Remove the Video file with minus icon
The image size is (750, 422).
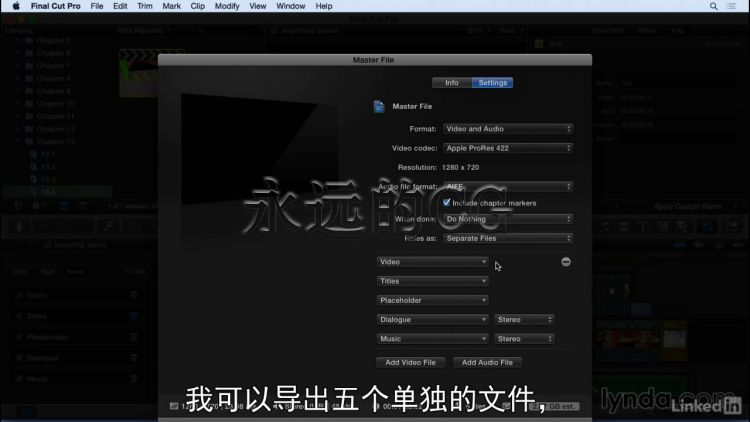tap(566, 262)
